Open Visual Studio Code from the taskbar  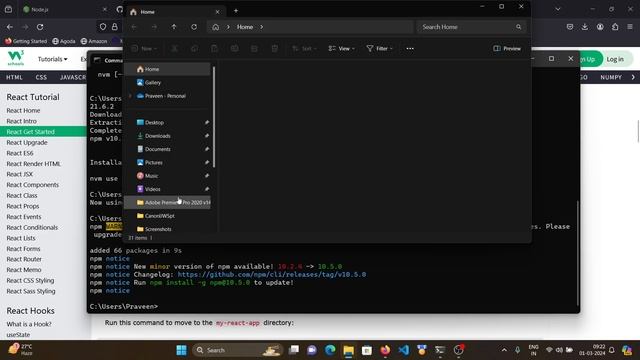click(x=403, y=350)
